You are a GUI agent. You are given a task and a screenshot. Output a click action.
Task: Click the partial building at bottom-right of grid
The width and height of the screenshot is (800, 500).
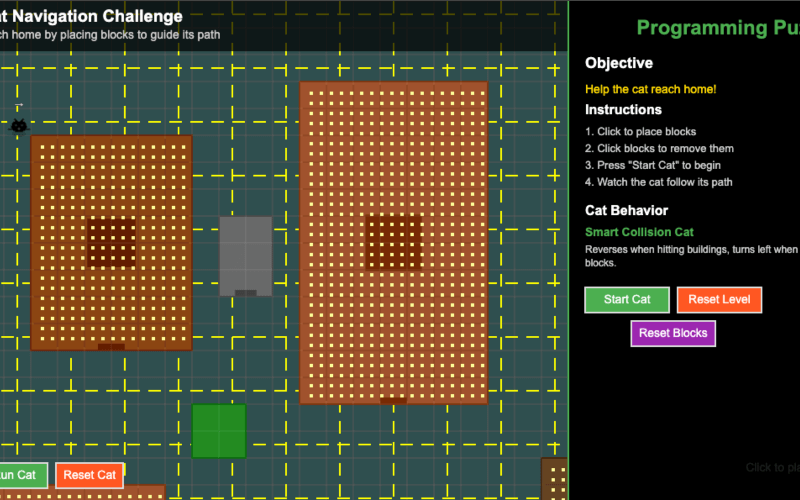tap(555, 479)
